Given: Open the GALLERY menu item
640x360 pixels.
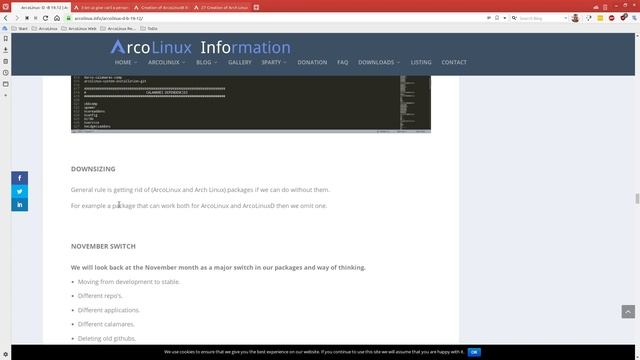Looking at the screenshot, I should [x=240, y=62].
